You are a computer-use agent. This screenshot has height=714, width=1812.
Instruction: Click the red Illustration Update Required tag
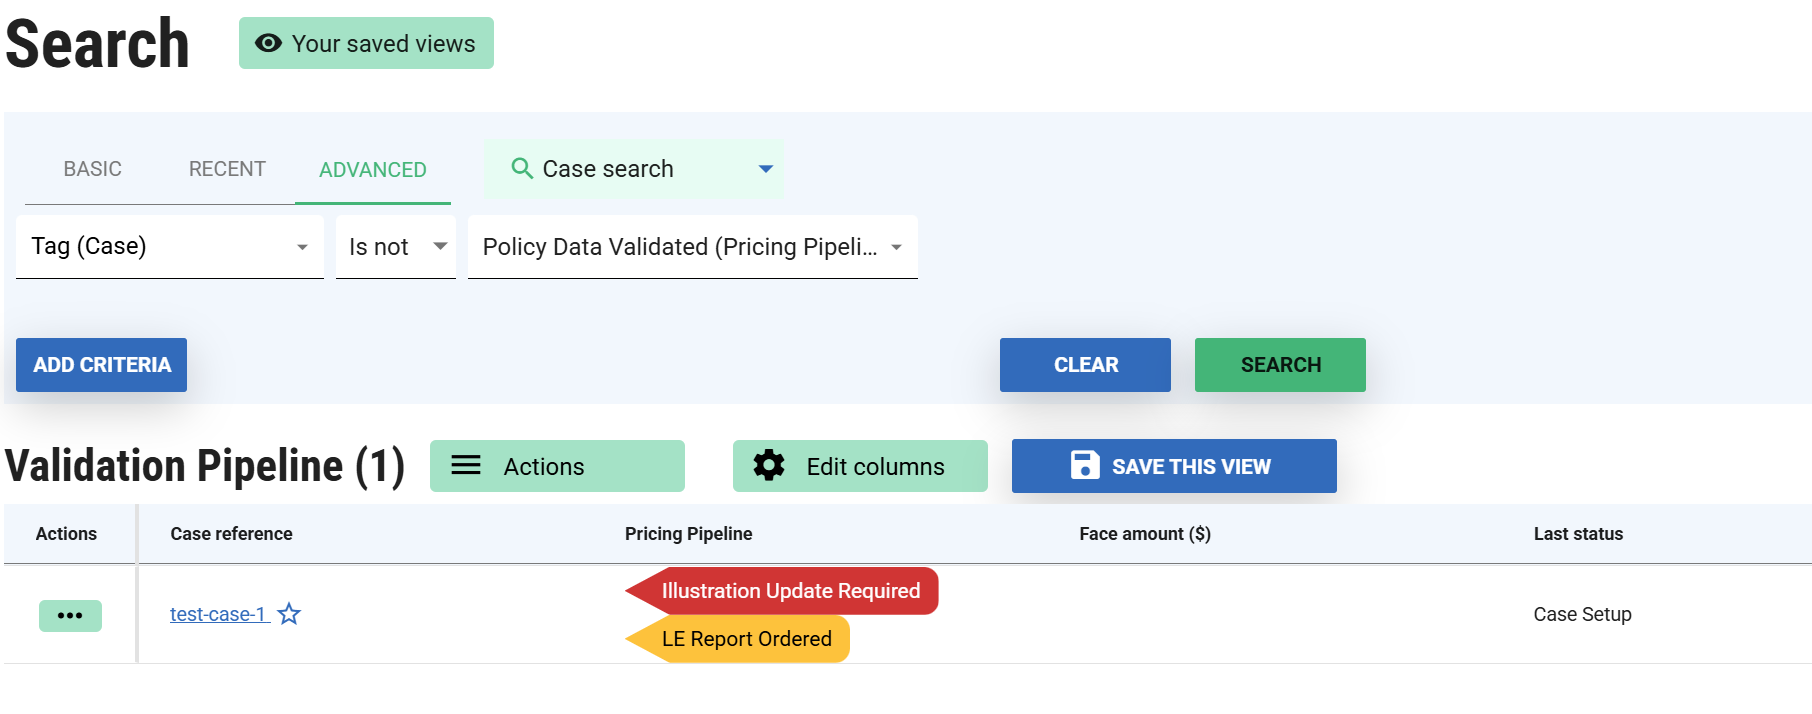(x=790, y=591)
